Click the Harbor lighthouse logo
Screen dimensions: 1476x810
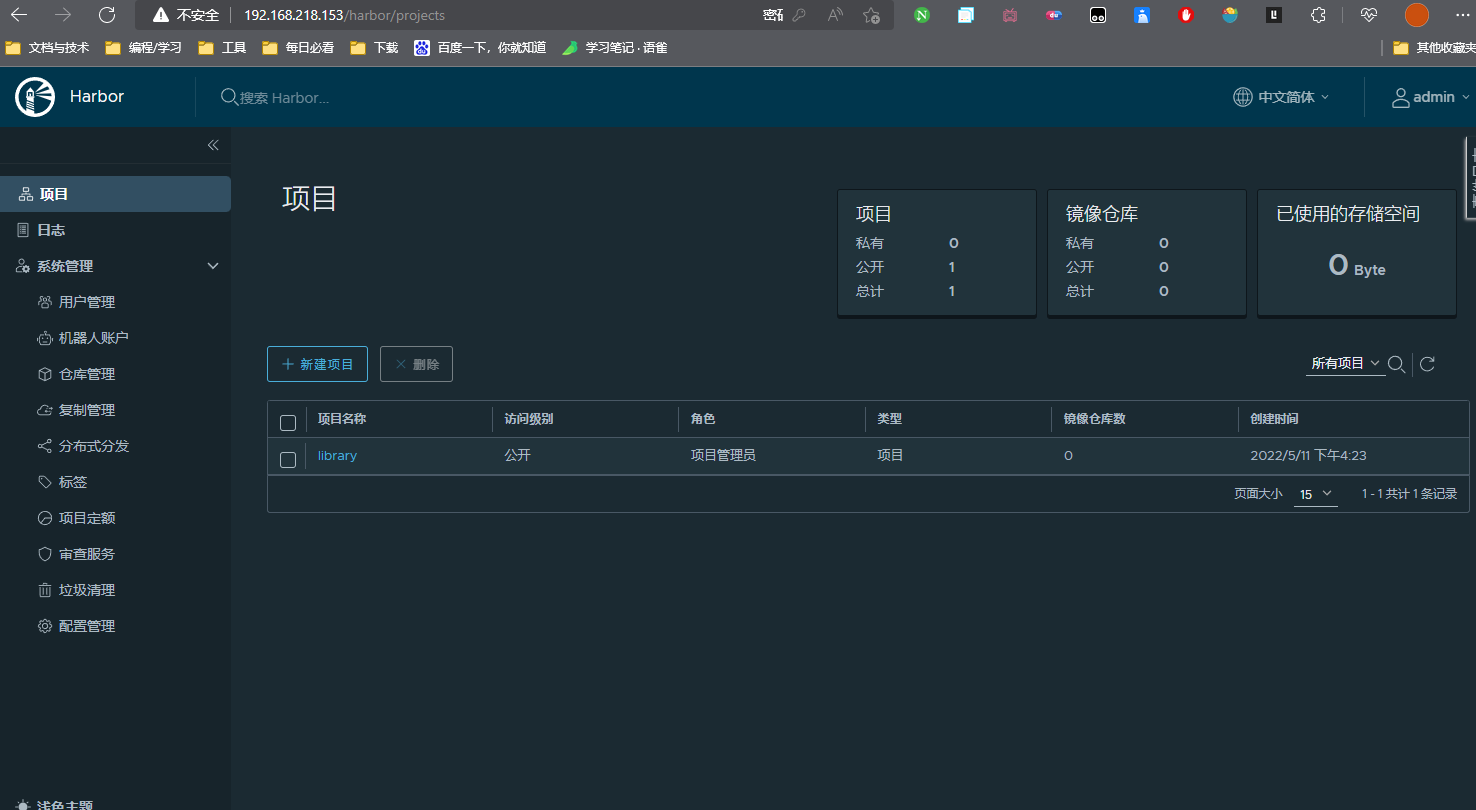click(x=34, y=97)
